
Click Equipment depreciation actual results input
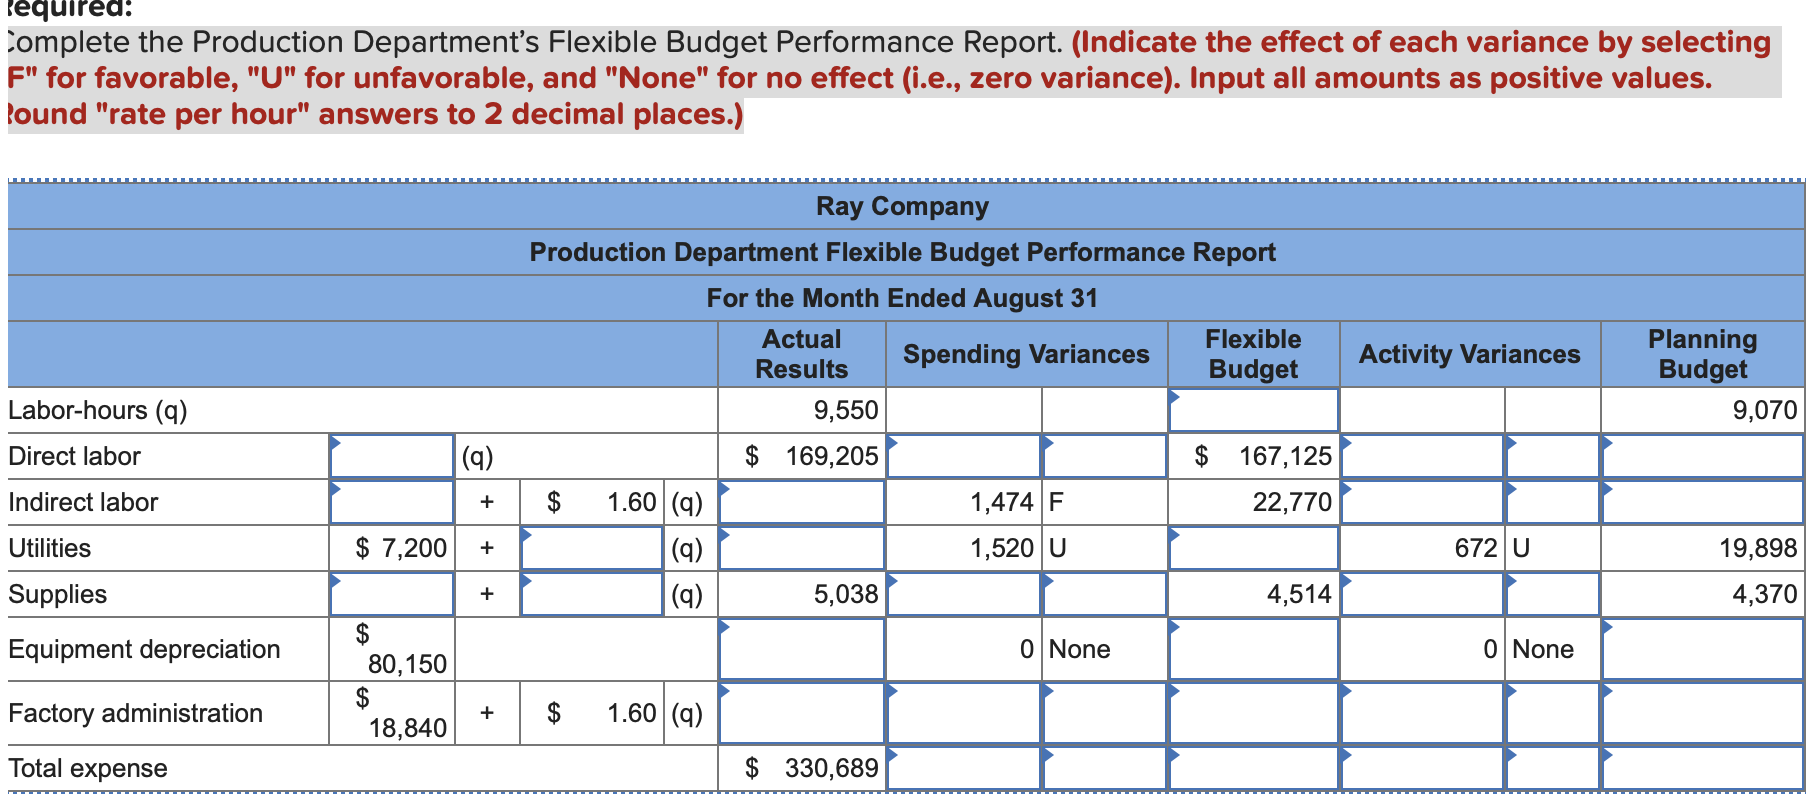pos(802,649)
